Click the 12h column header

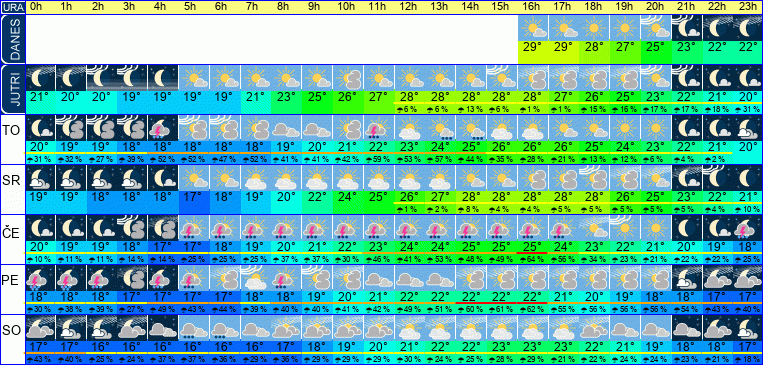(409, 7)
